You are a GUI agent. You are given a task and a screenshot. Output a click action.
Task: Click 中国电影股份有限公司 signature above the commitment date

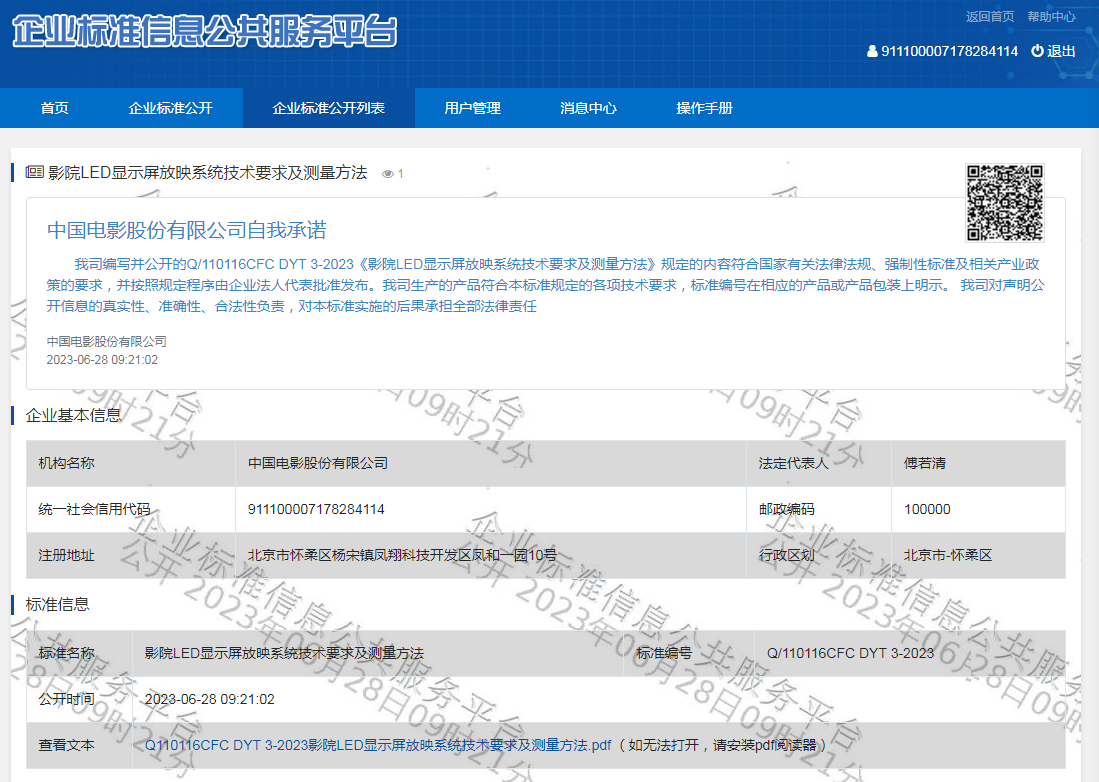click(107, 341)
